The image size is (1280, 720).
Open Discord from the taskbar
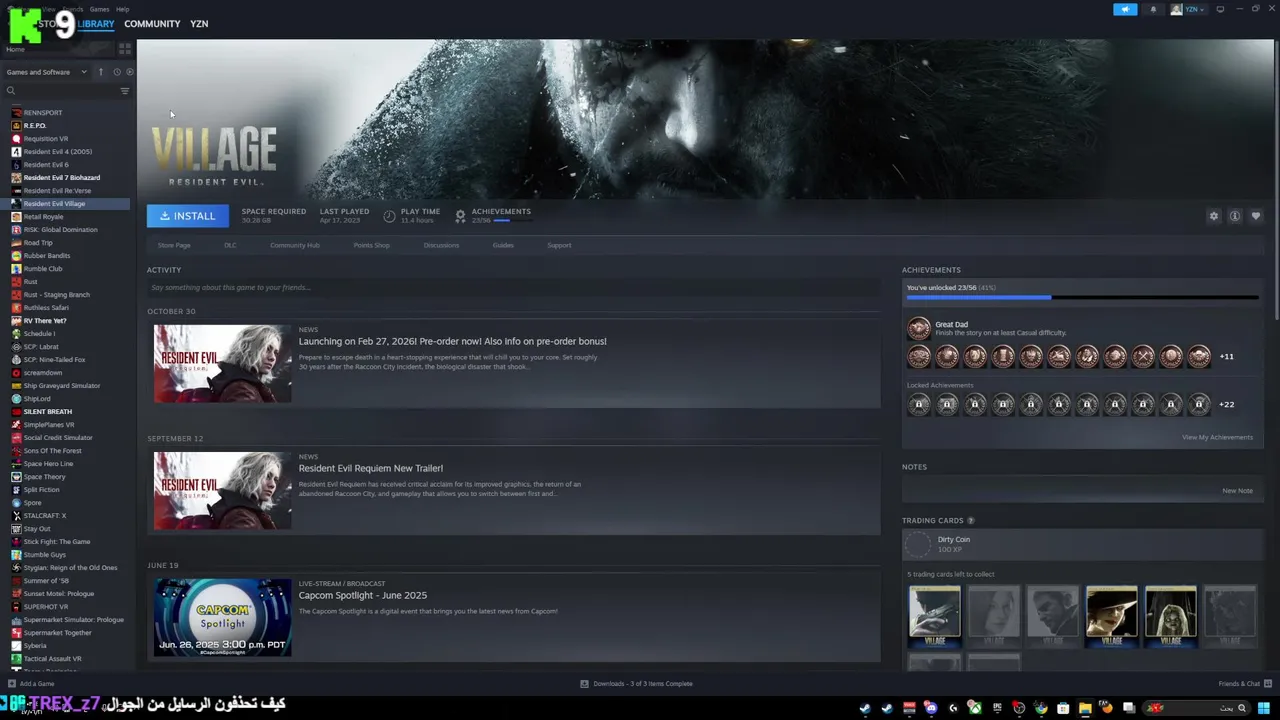(x=931, y=708)
